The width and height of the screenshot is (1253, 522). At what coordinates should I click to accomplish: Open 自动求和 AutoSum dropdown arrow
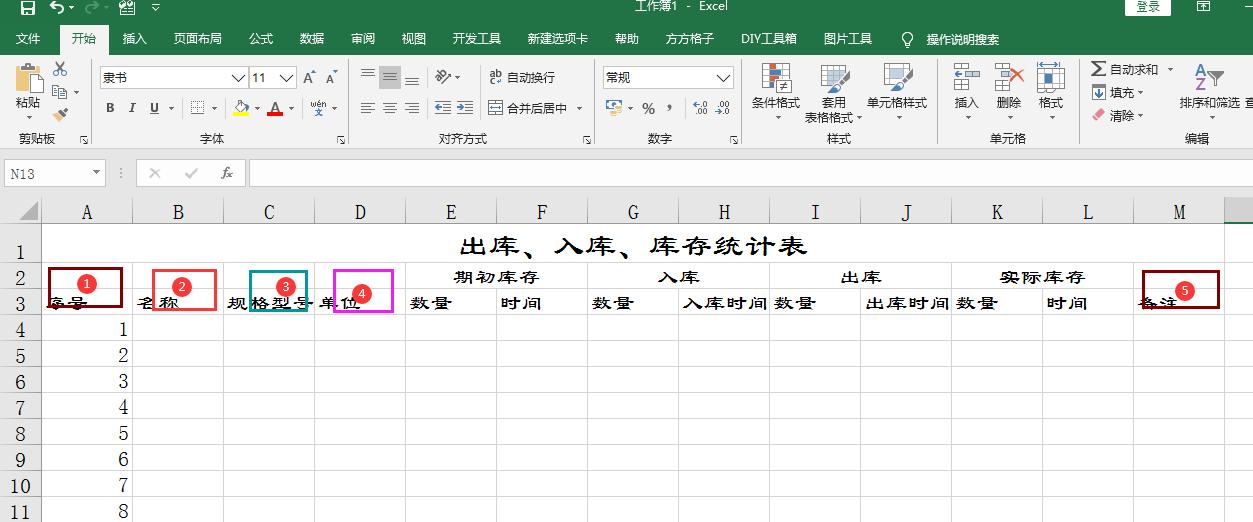1168,69
